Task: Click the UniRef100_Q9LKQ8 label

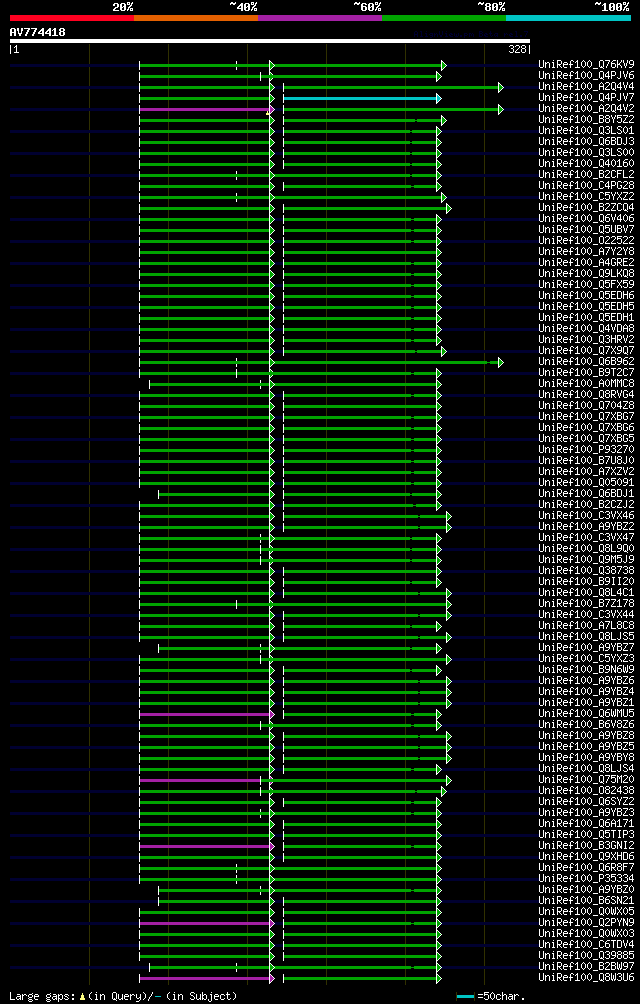Action: [586, 273]
